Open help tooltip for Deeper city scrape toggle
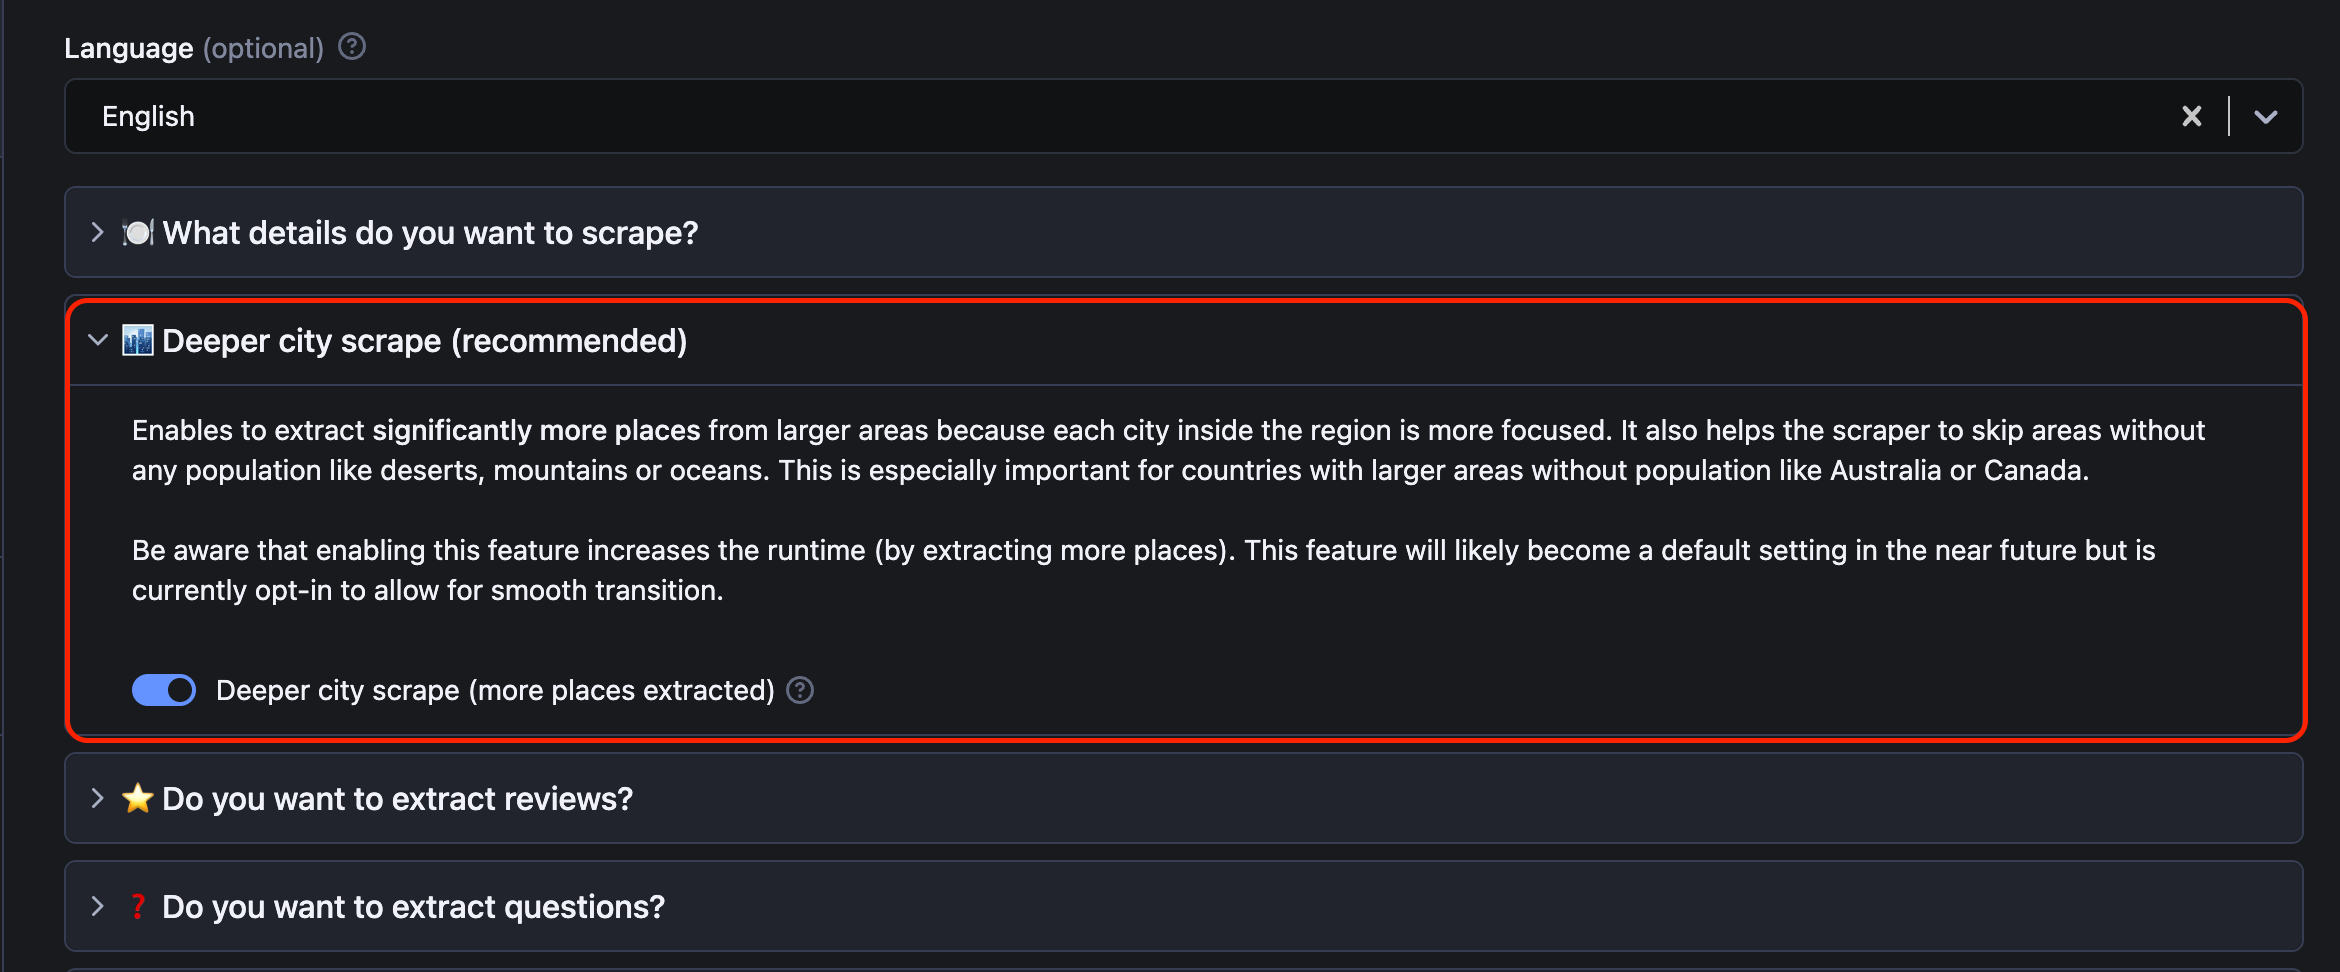The height and width of the screenshot is (972, 2340). click(800, 690)
